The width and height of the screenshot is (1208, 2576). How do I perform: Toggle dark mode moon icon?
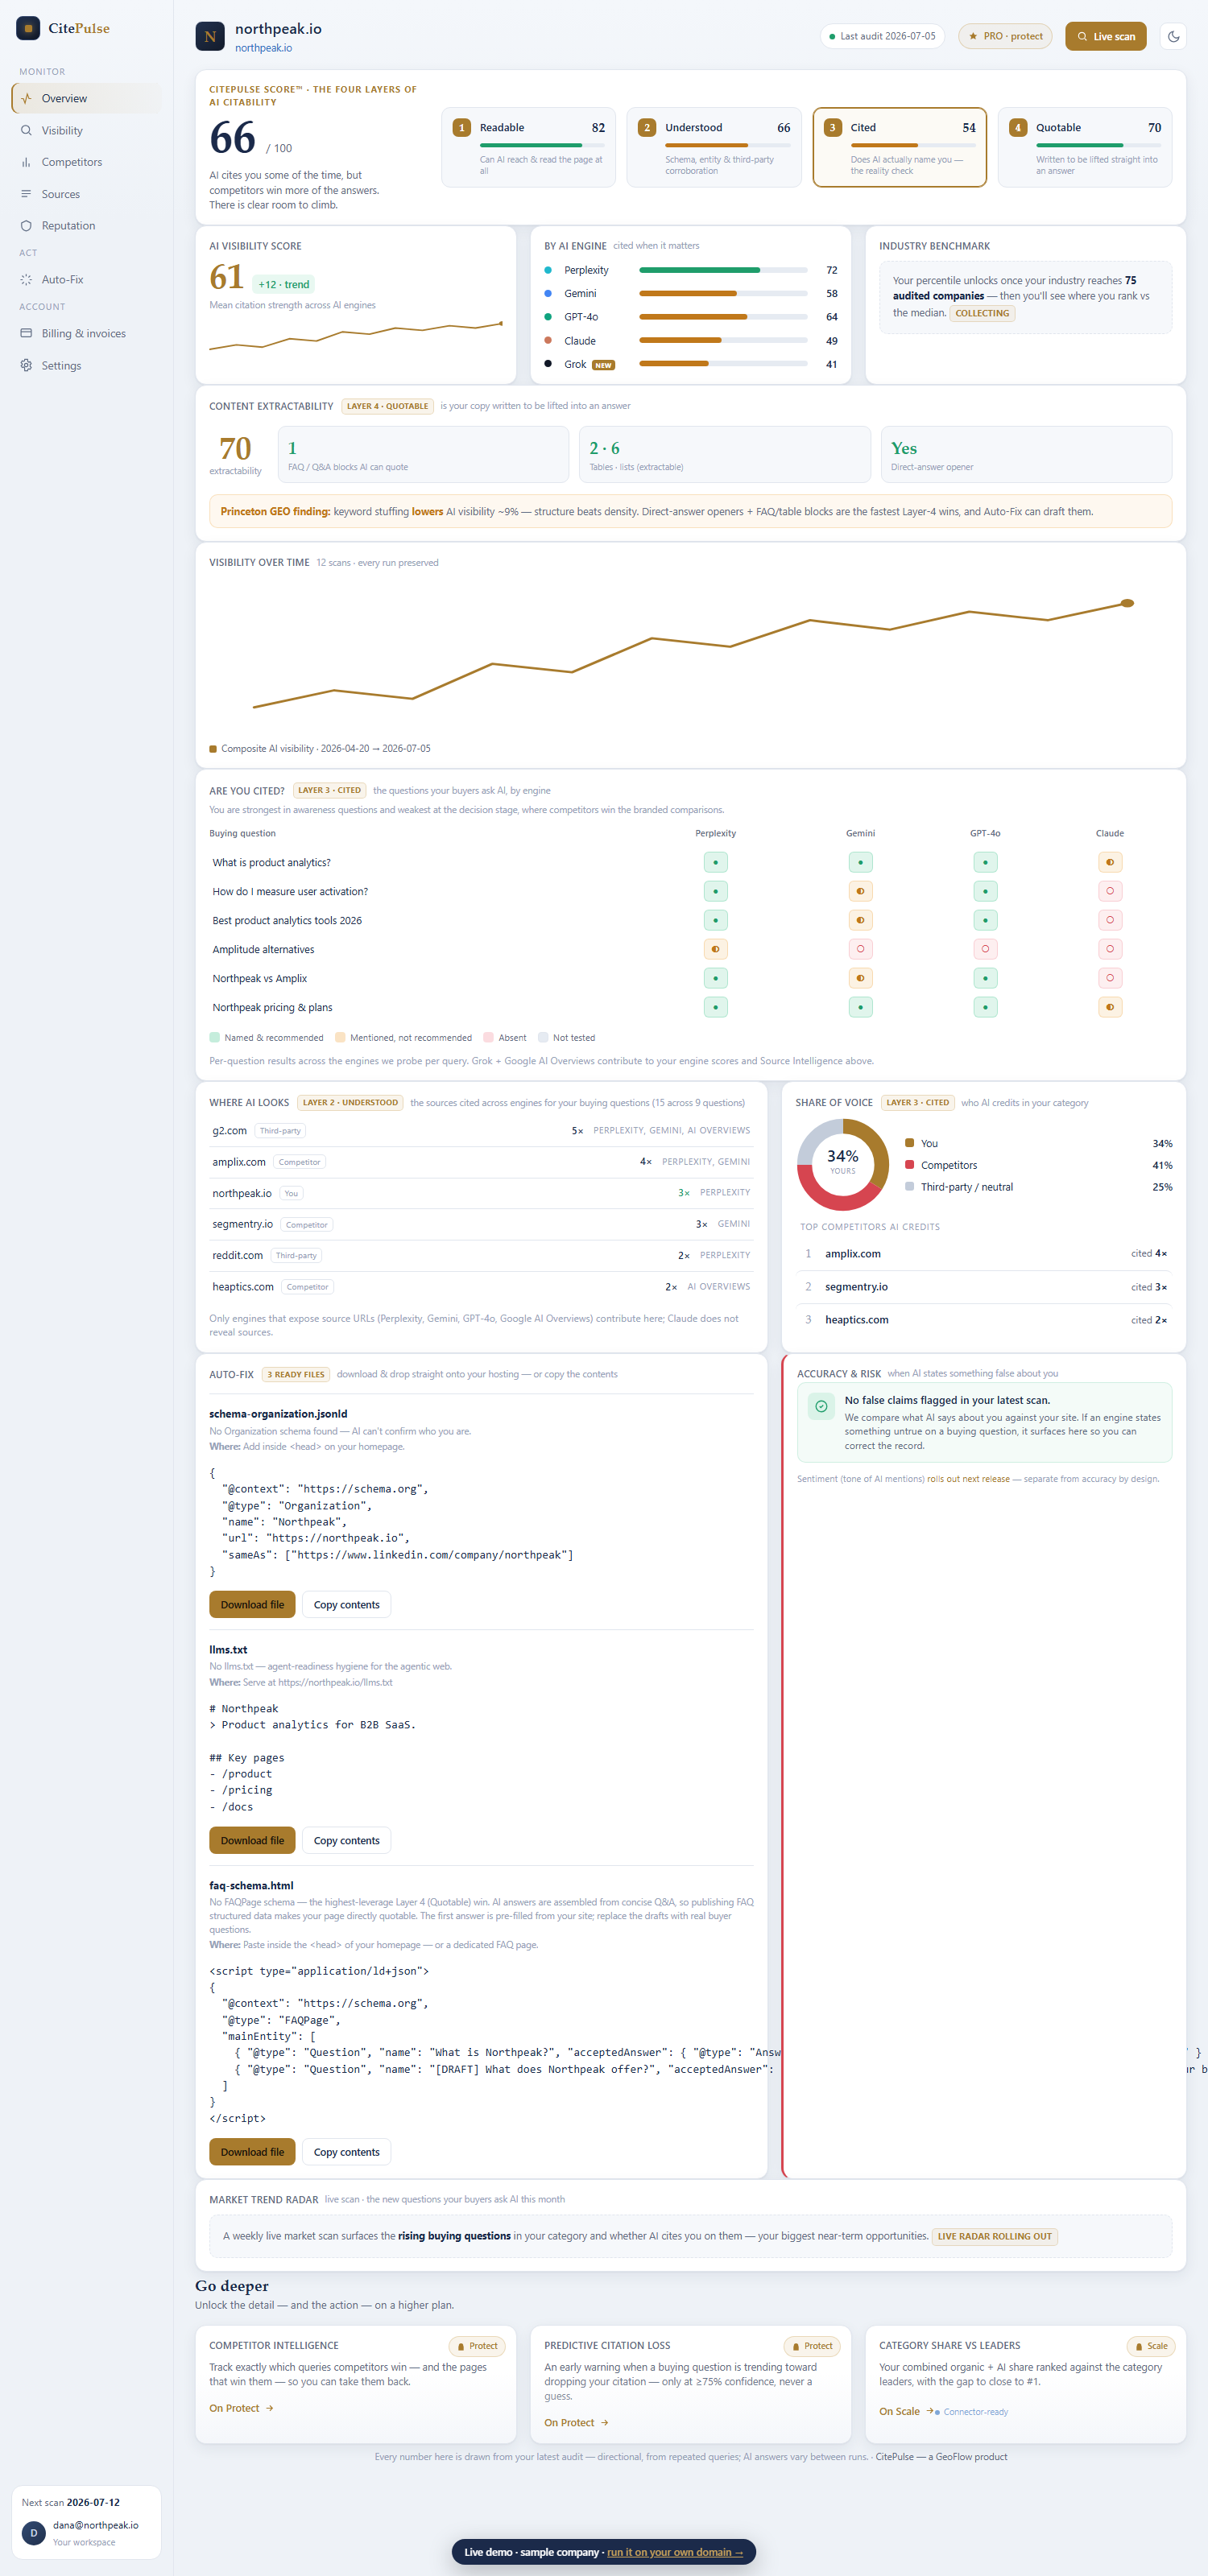[1173, 37]
